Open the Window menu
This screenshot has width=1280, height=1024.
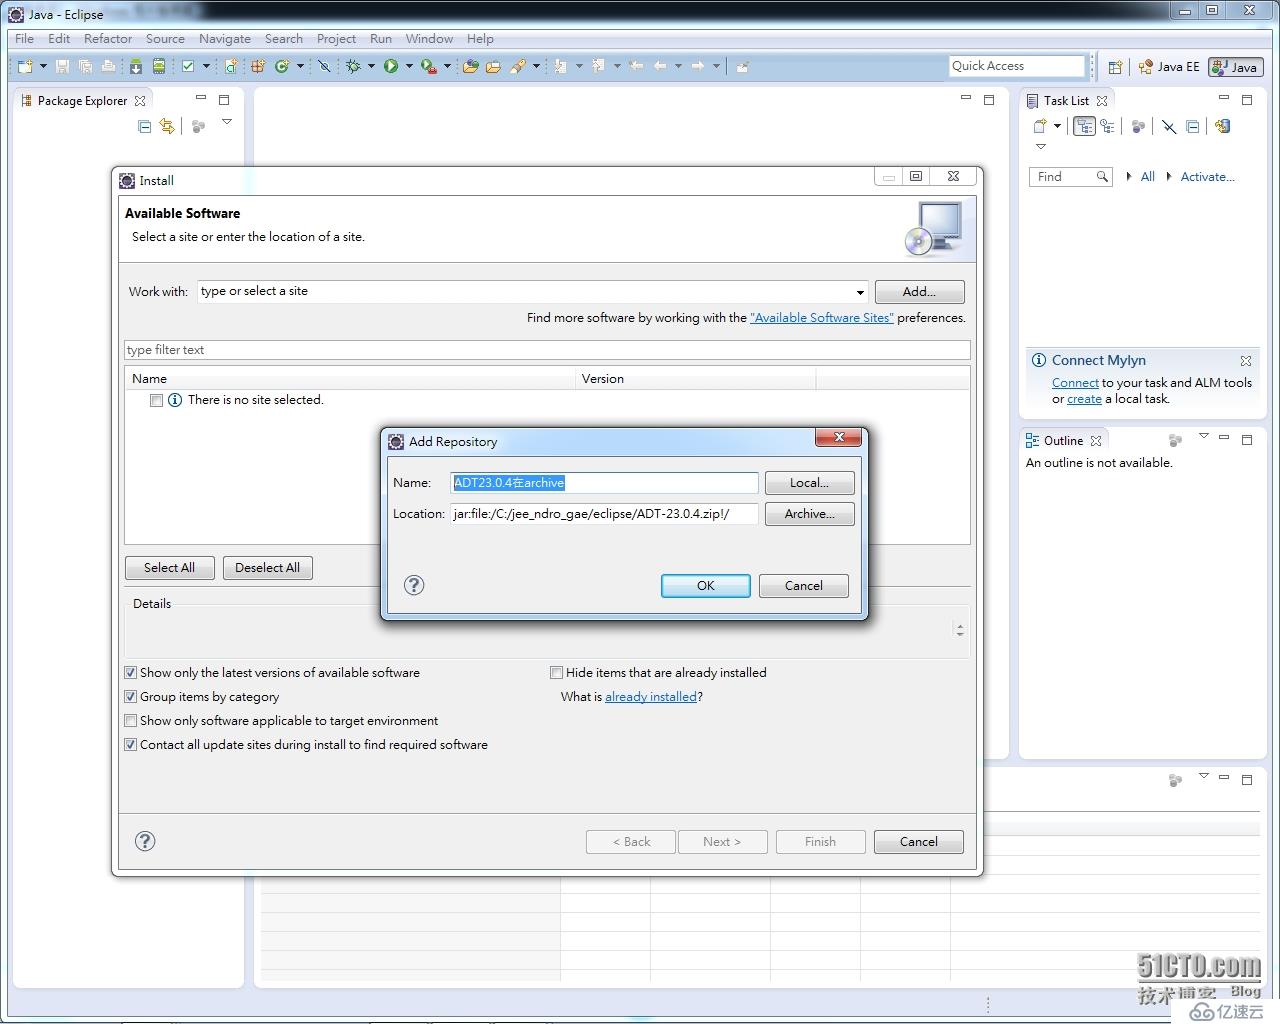point(429,39)
